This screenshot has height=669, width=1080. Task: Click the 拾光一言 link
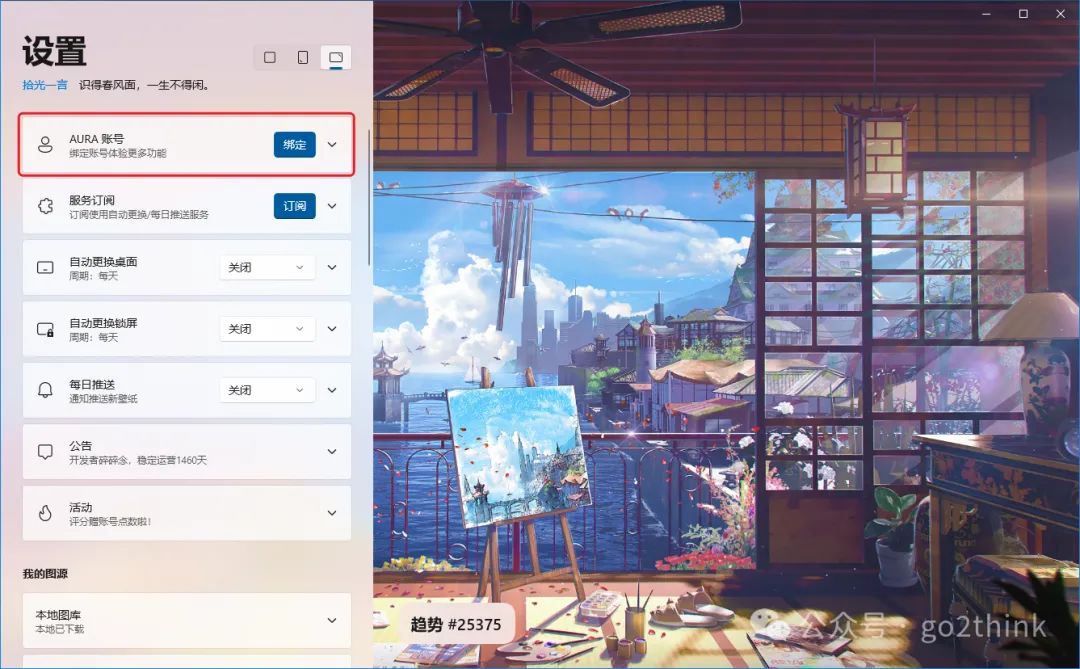45,85
